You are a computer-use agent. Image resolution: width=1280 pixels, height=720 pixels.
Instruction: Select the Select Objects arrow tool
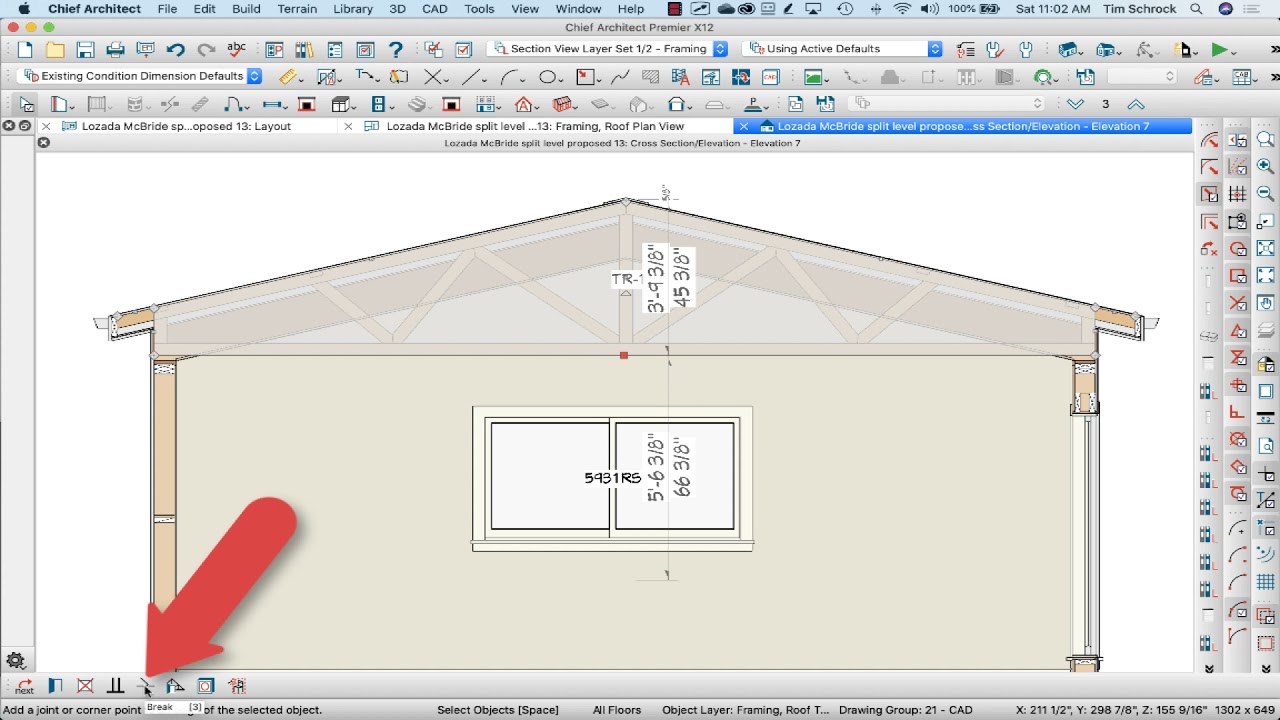point(27,104)
